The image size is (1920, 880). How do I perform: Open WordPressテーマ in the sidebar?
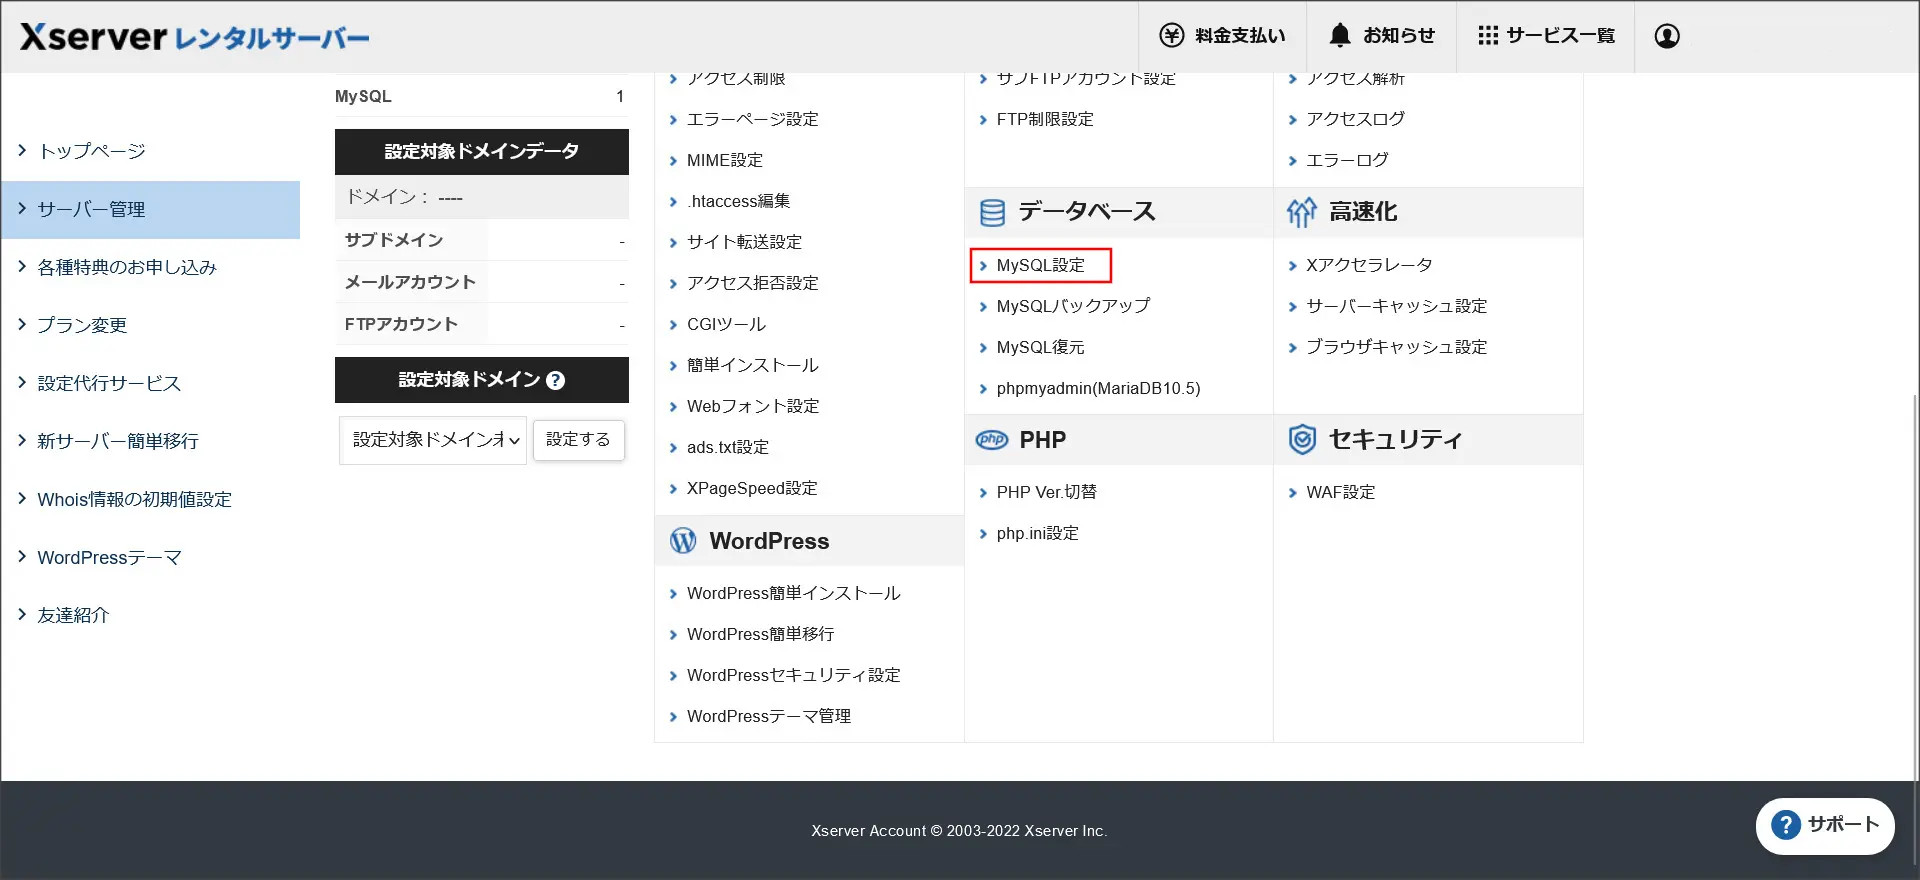coord(109,558)
